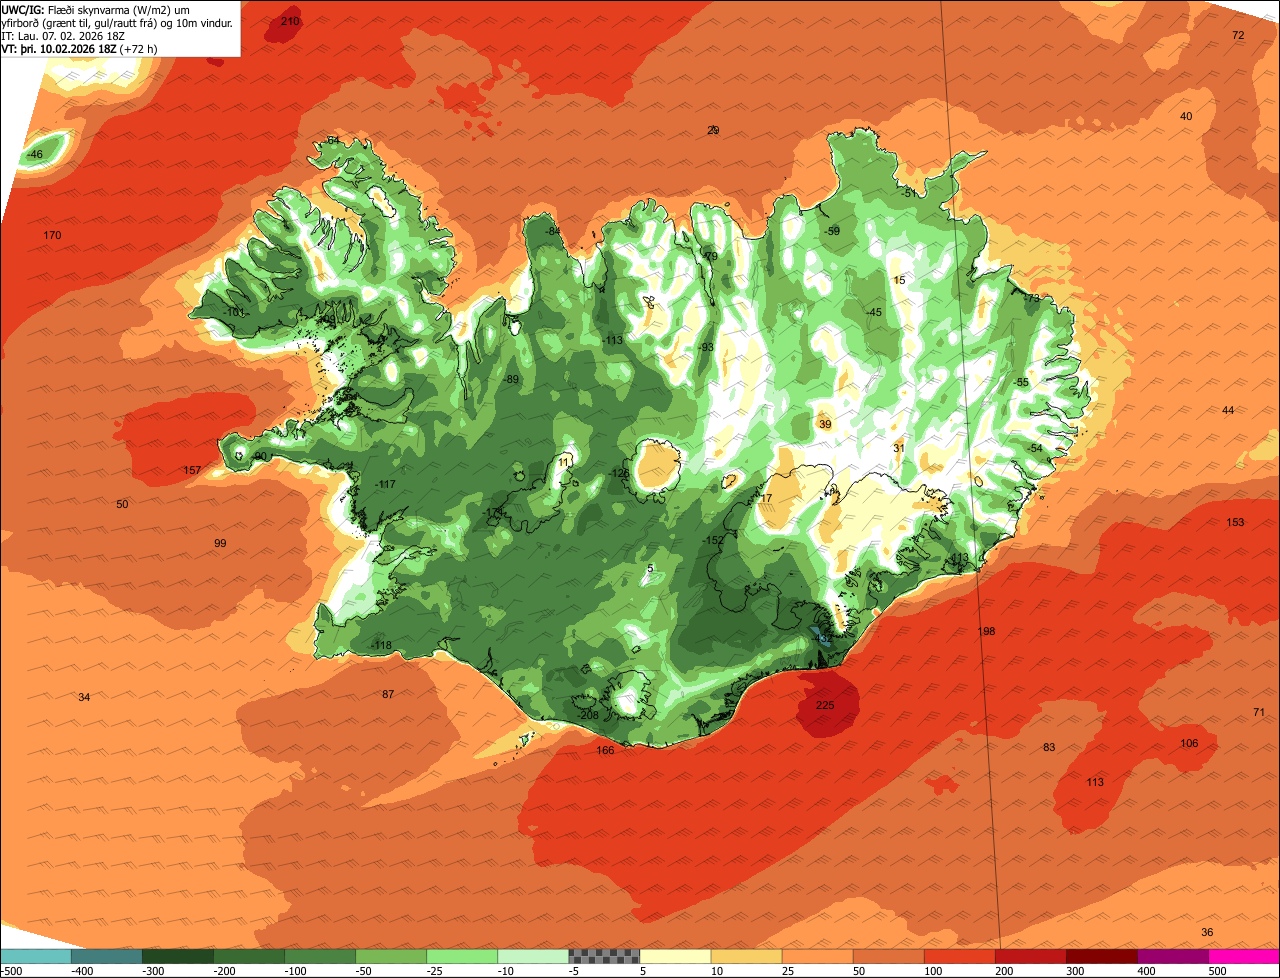The width and height of the screenshot is (1280, 978).
Task: Click the map value 17 on Vatnajökull
Action: [x=766, y=498]
